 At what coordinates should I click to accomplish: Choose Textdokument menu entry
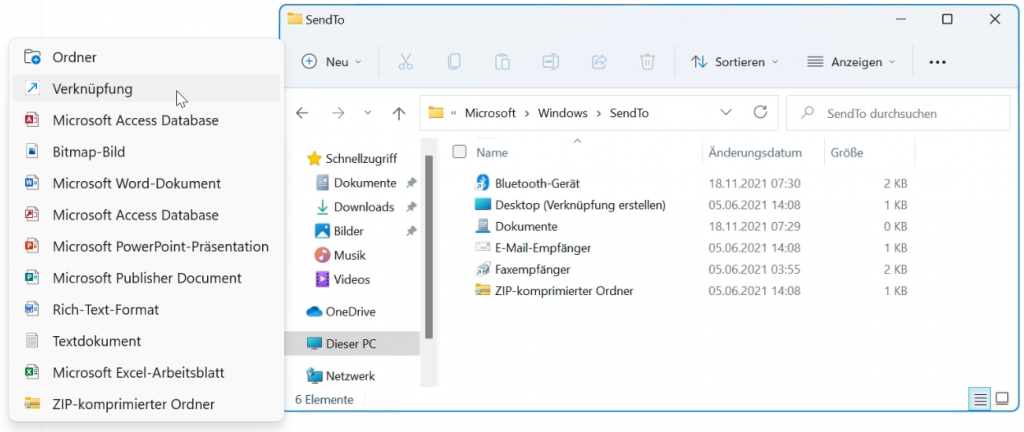146,341
